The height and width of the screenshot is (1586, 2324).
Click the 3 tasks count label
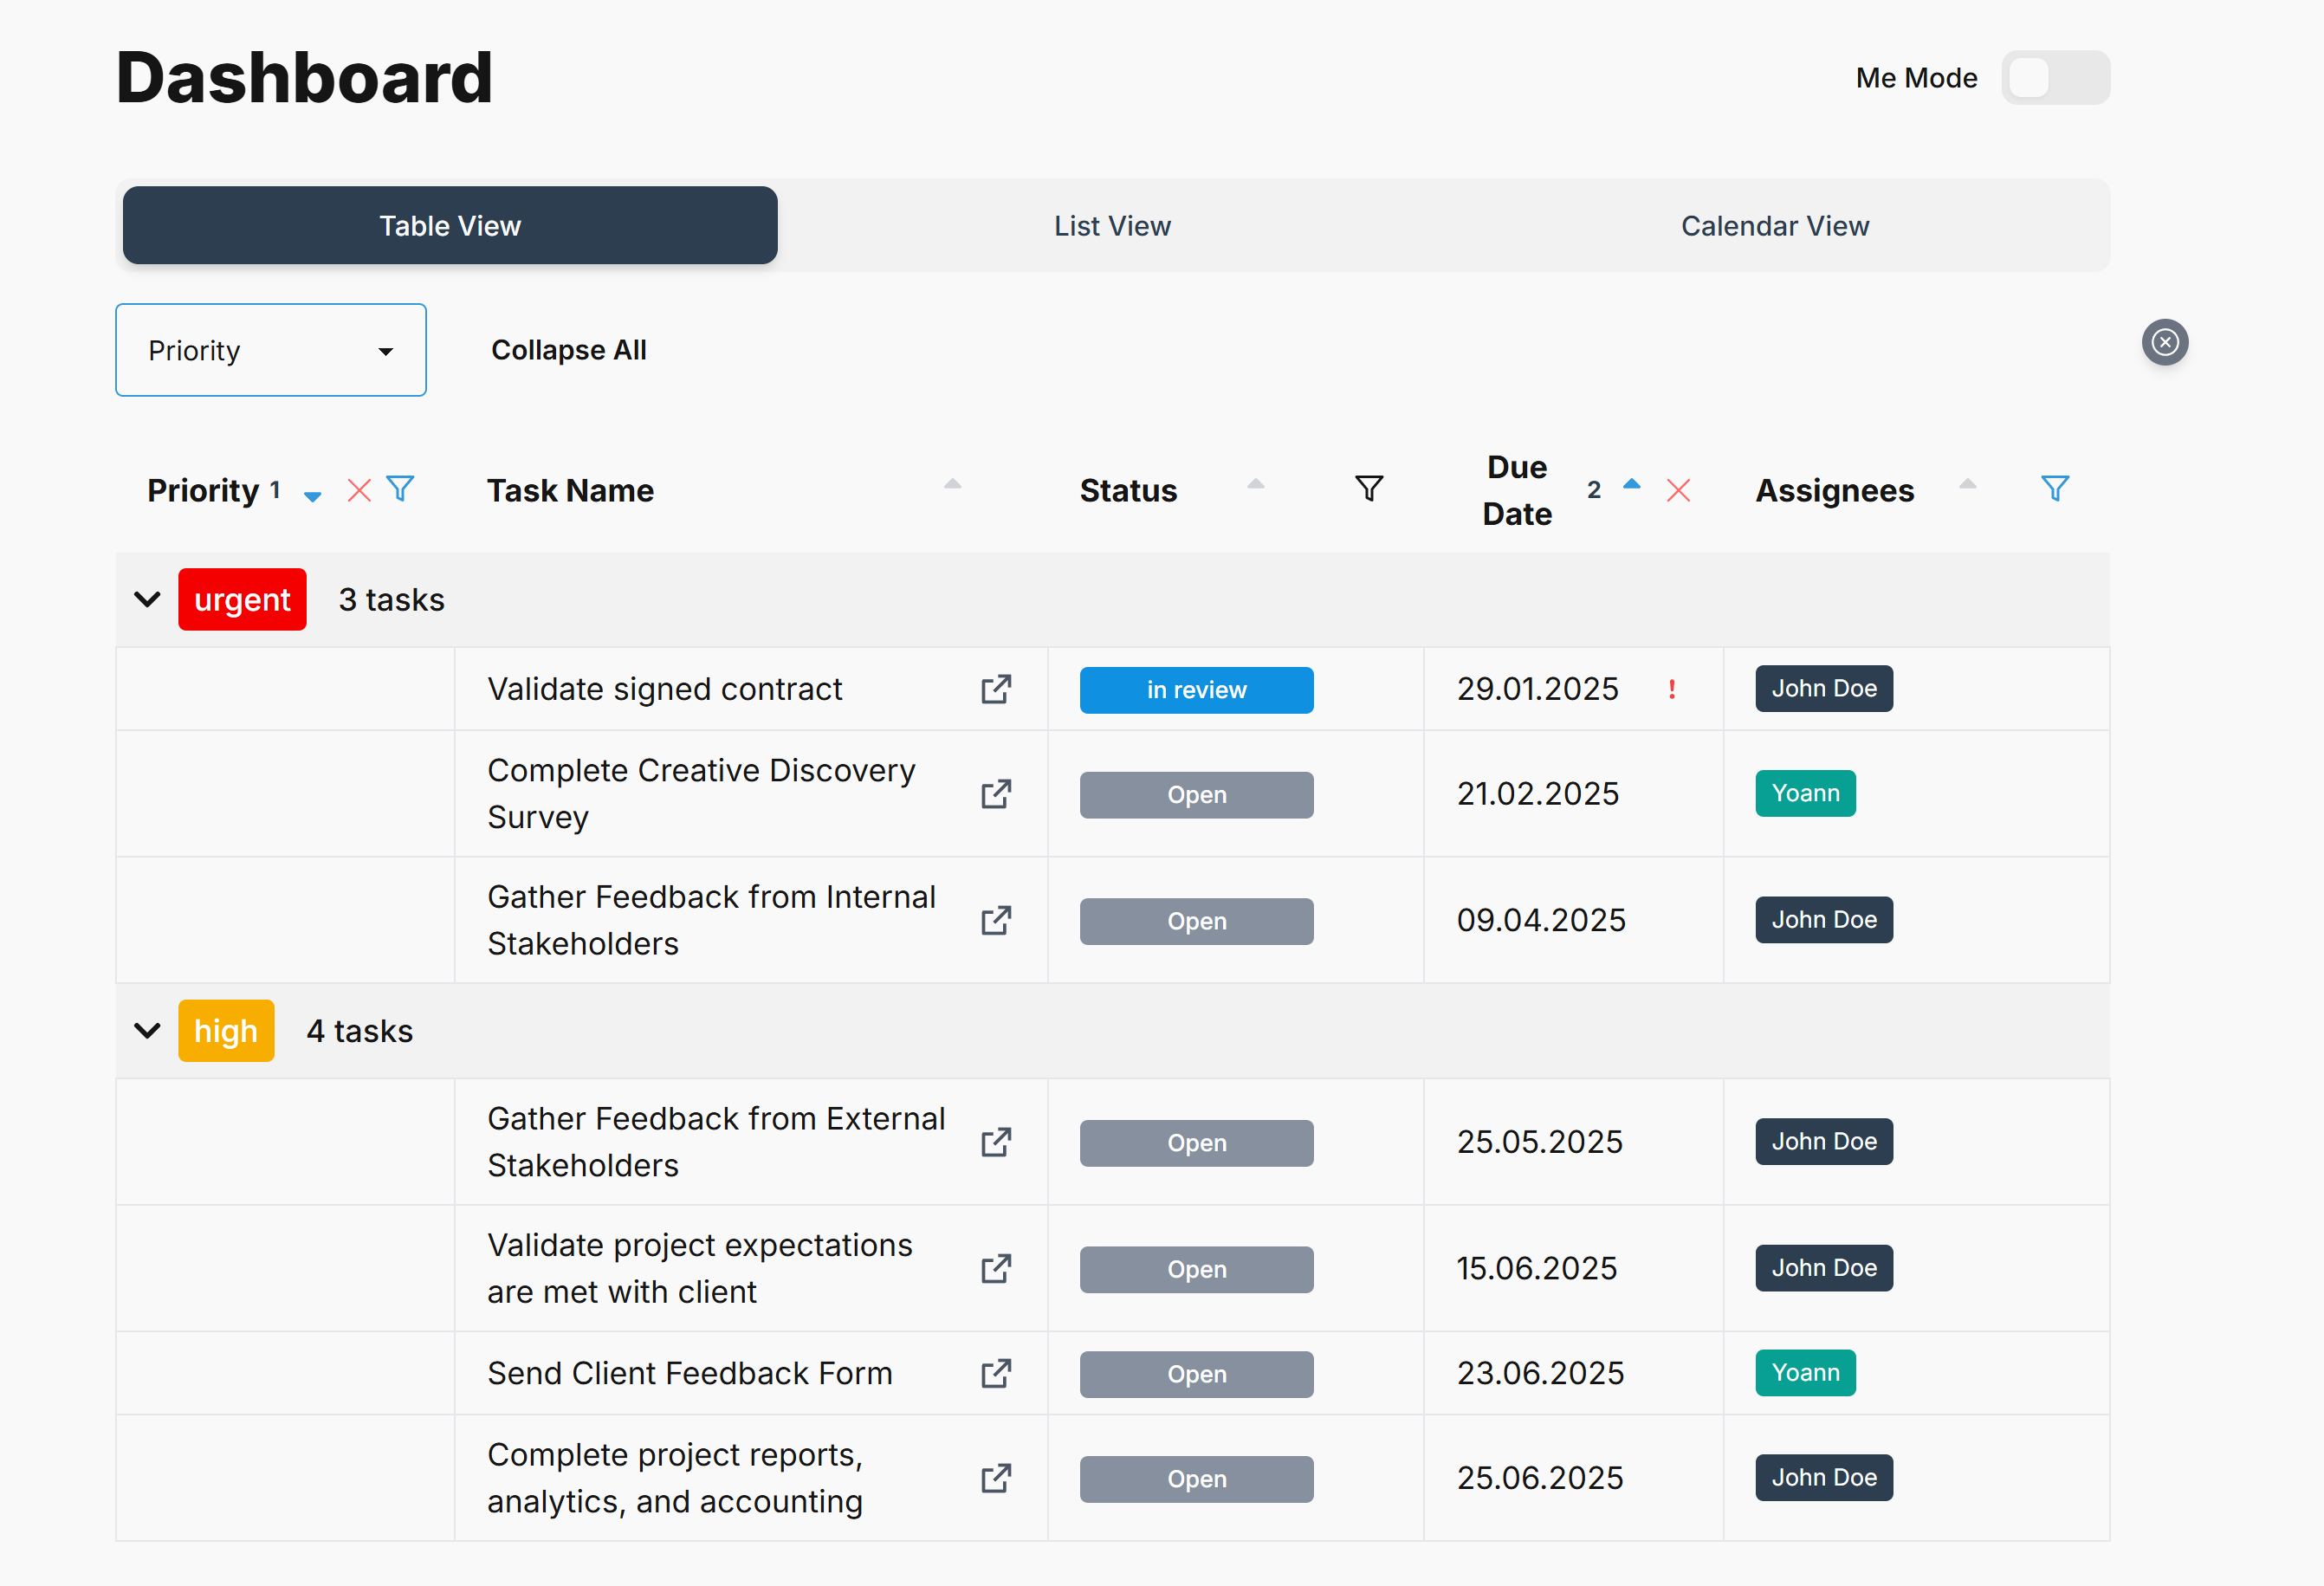tap(391, 599)
